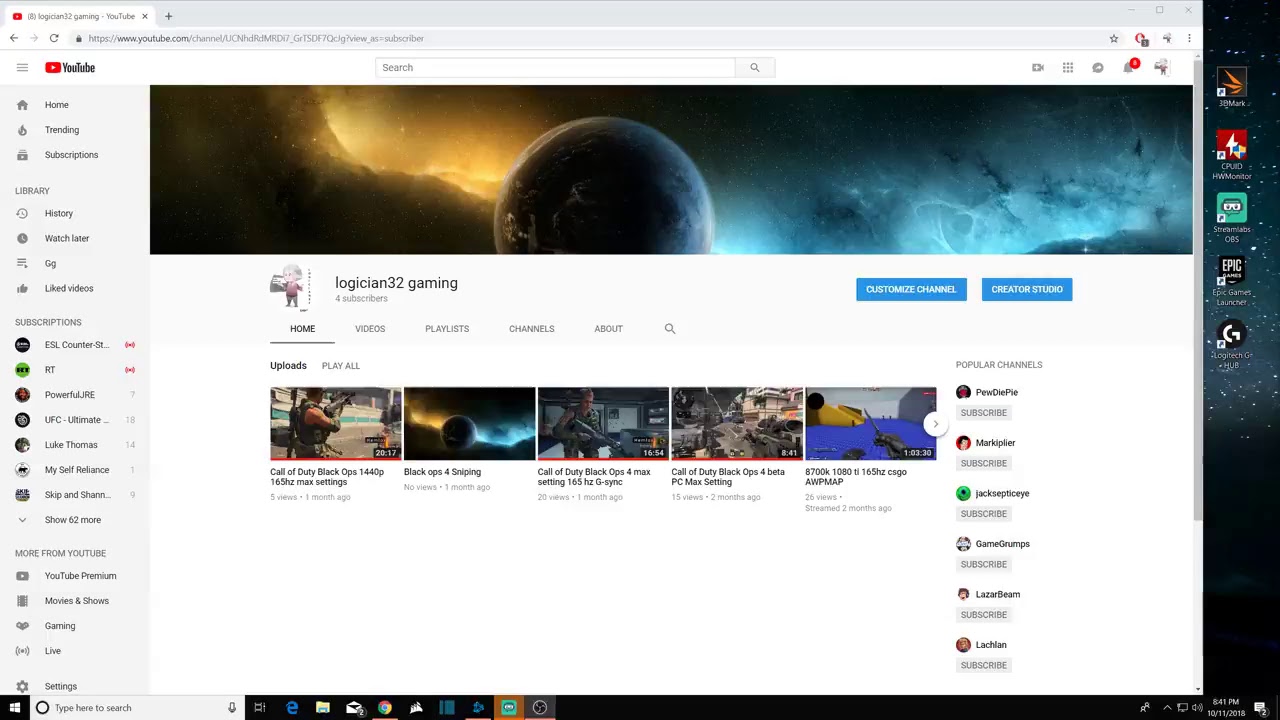Switch to the Playlists tab
This screenshot has width=1280, height=720.
click(x=447, y=328)
